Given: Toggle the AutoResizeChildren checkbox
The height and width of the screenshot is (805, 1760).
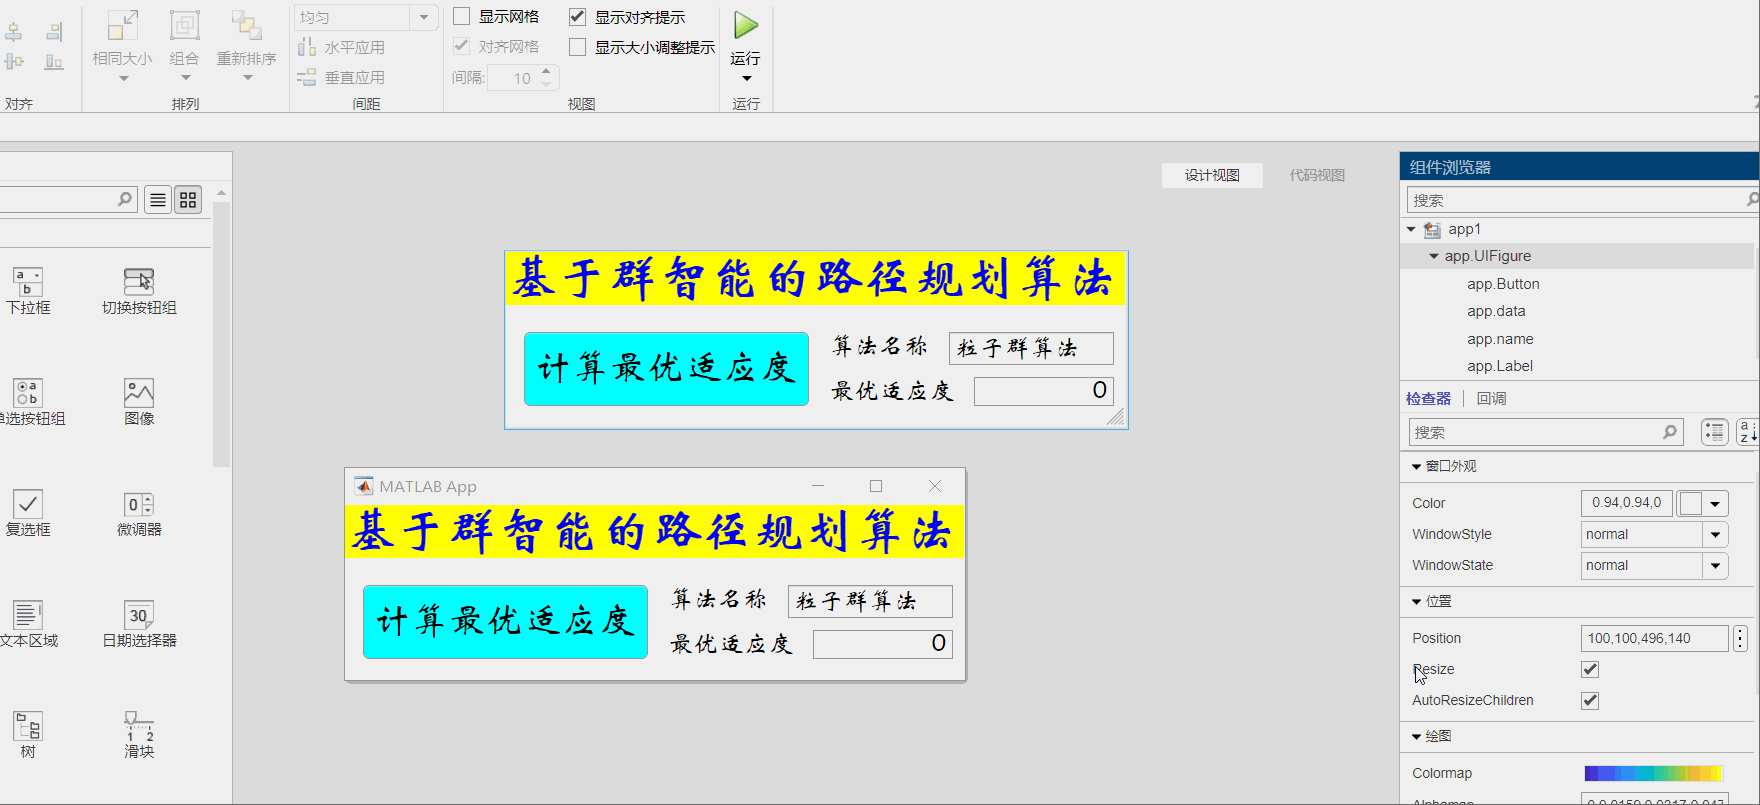Looking at the screenshot, I should coord(1590,700).
